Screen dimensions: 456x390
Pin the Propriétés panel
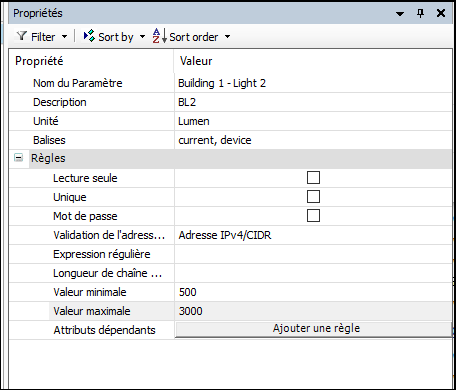pos(421,13)
